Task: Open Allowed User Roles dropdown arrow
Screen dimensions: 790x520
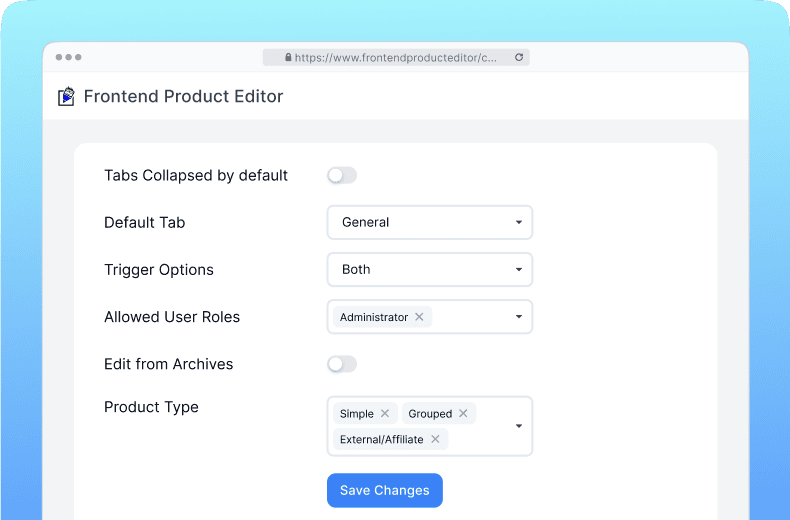Action: 519,317
